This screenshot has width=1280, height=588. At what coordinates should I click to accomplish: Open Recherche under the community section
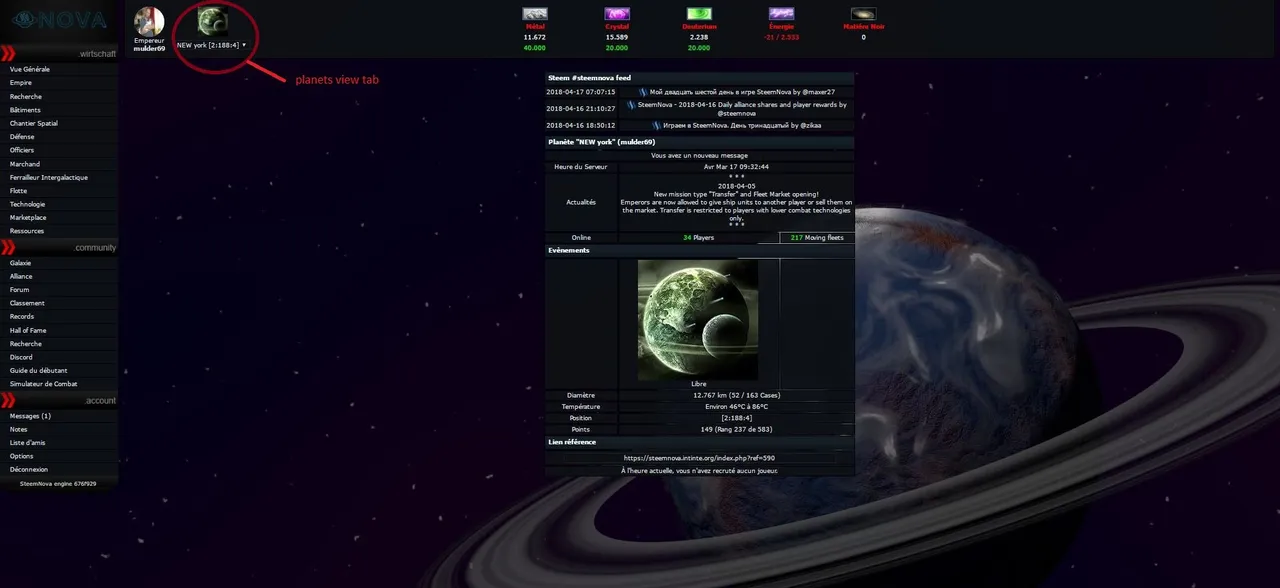coord(26,343)
